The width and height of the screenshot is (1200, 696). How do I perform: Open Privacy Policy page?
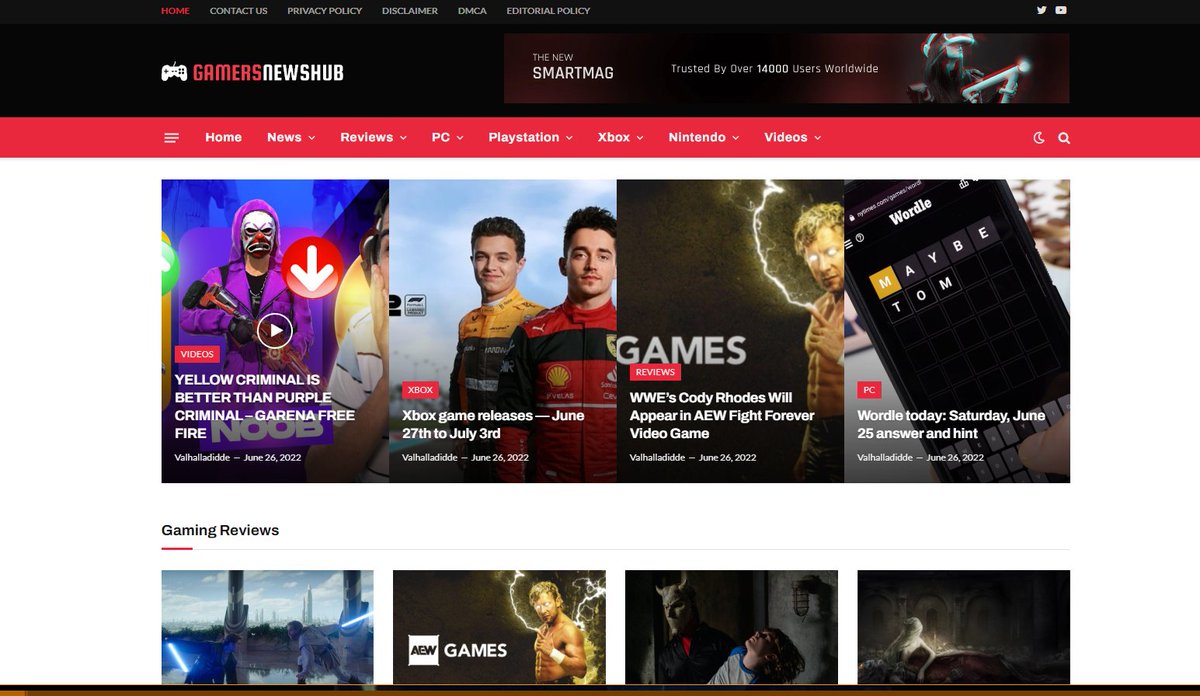pos(325,11)
